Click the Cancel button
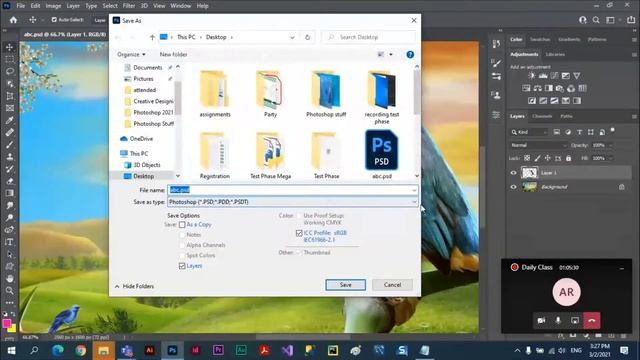The width and height of the screenshot is (640, 360). point(392,285)
